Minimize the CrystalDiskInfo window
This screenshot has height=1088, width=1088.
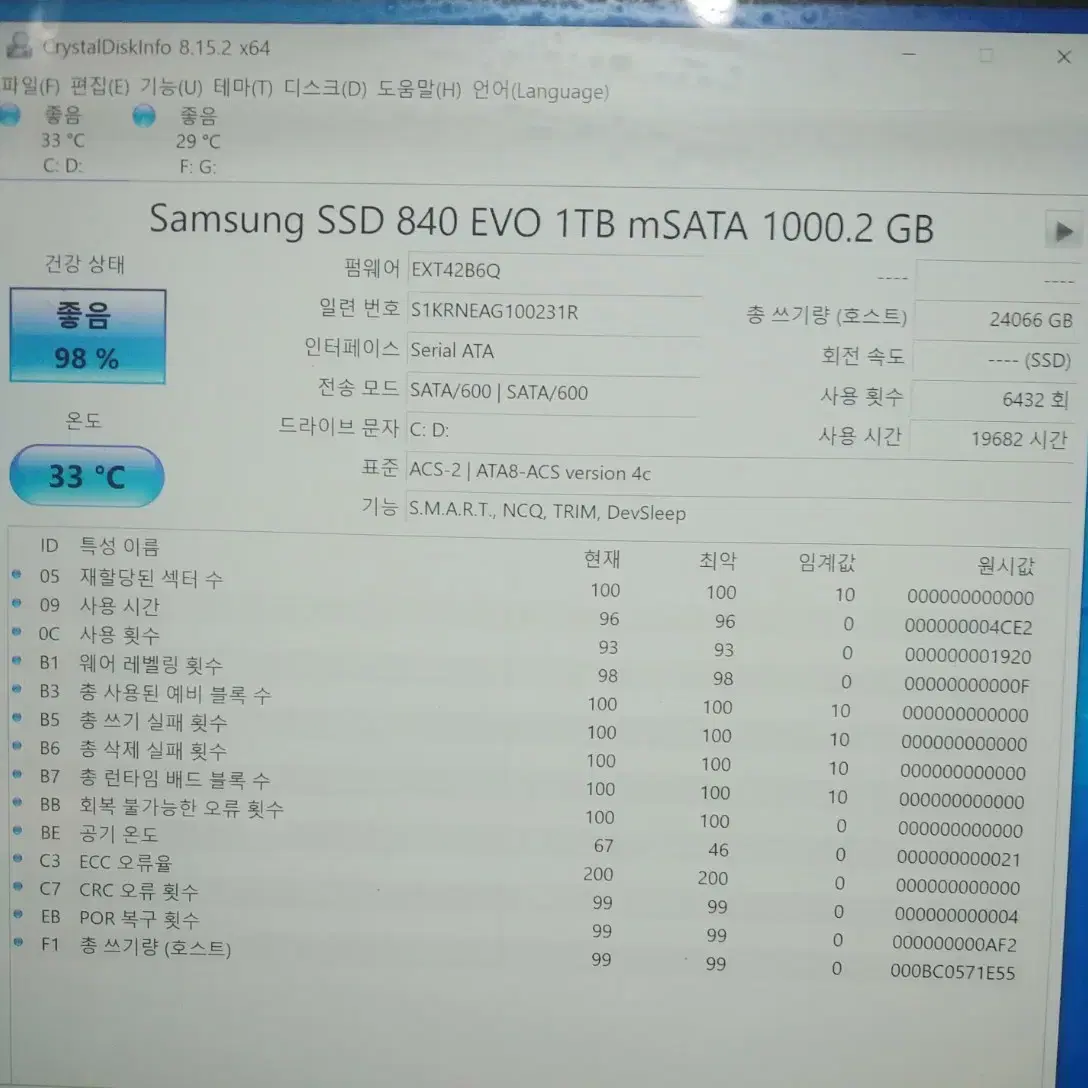point(909,54)
